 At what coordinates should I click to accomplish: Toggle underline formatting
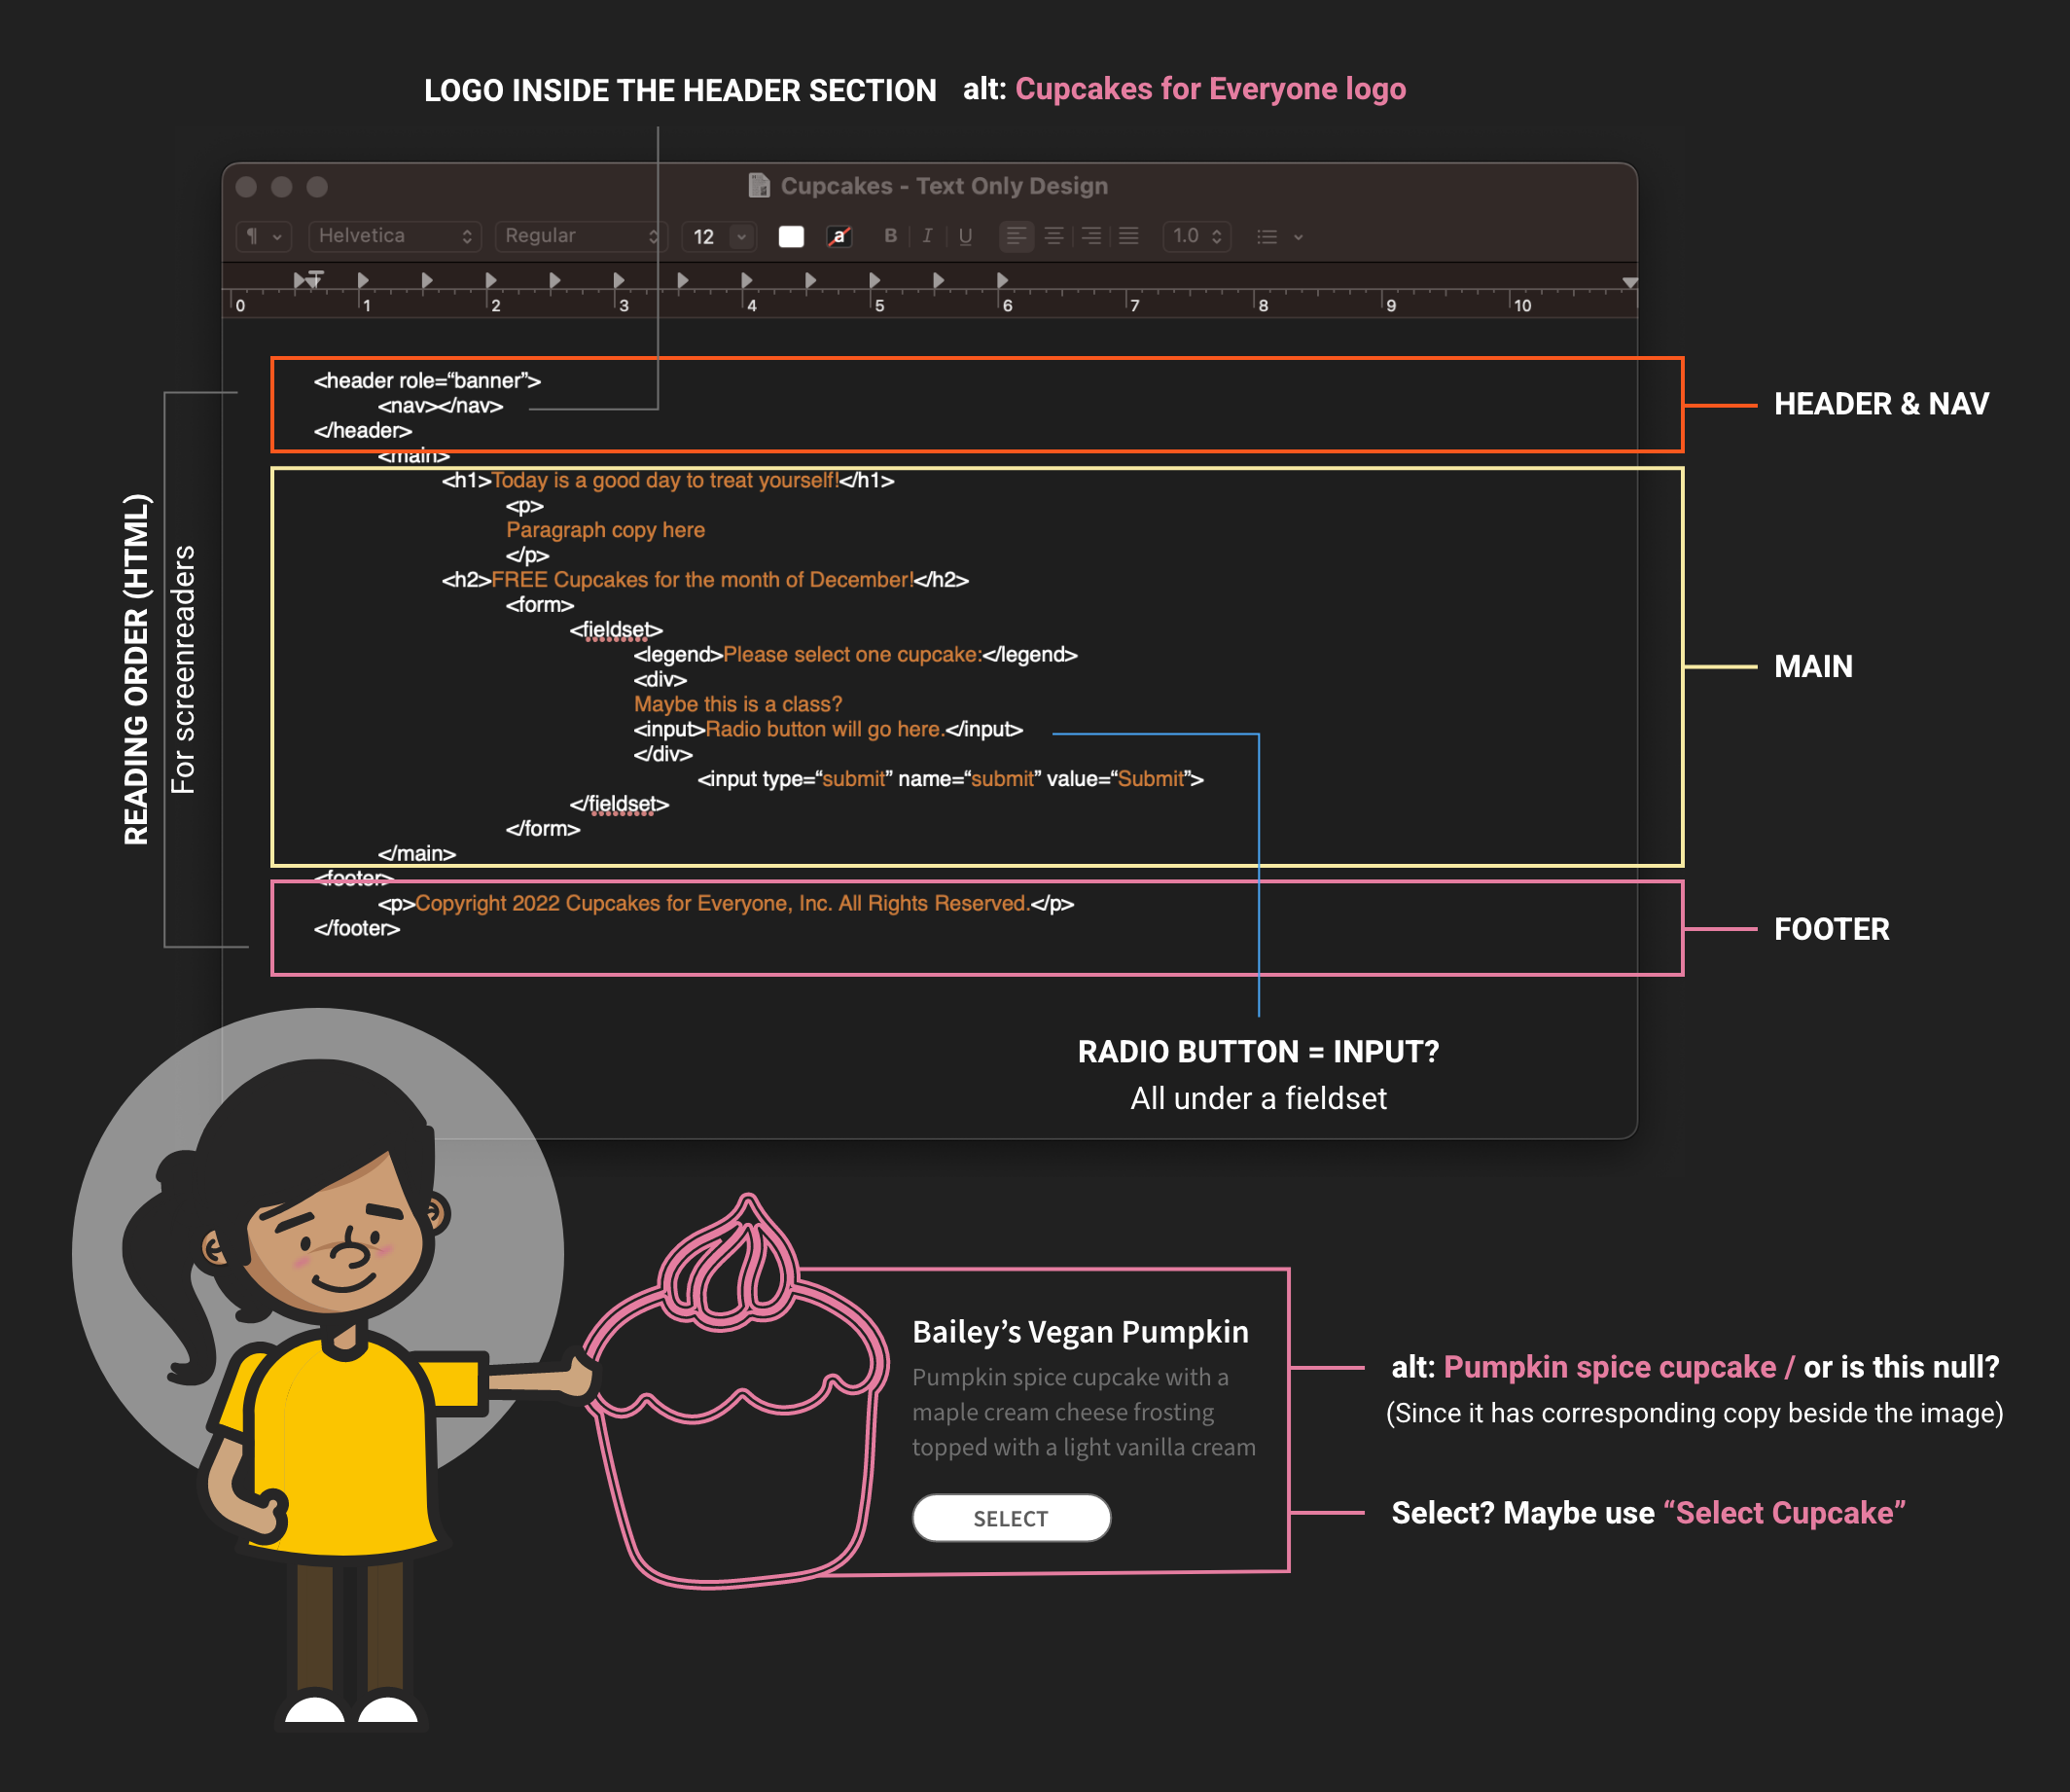coord(965,236)
